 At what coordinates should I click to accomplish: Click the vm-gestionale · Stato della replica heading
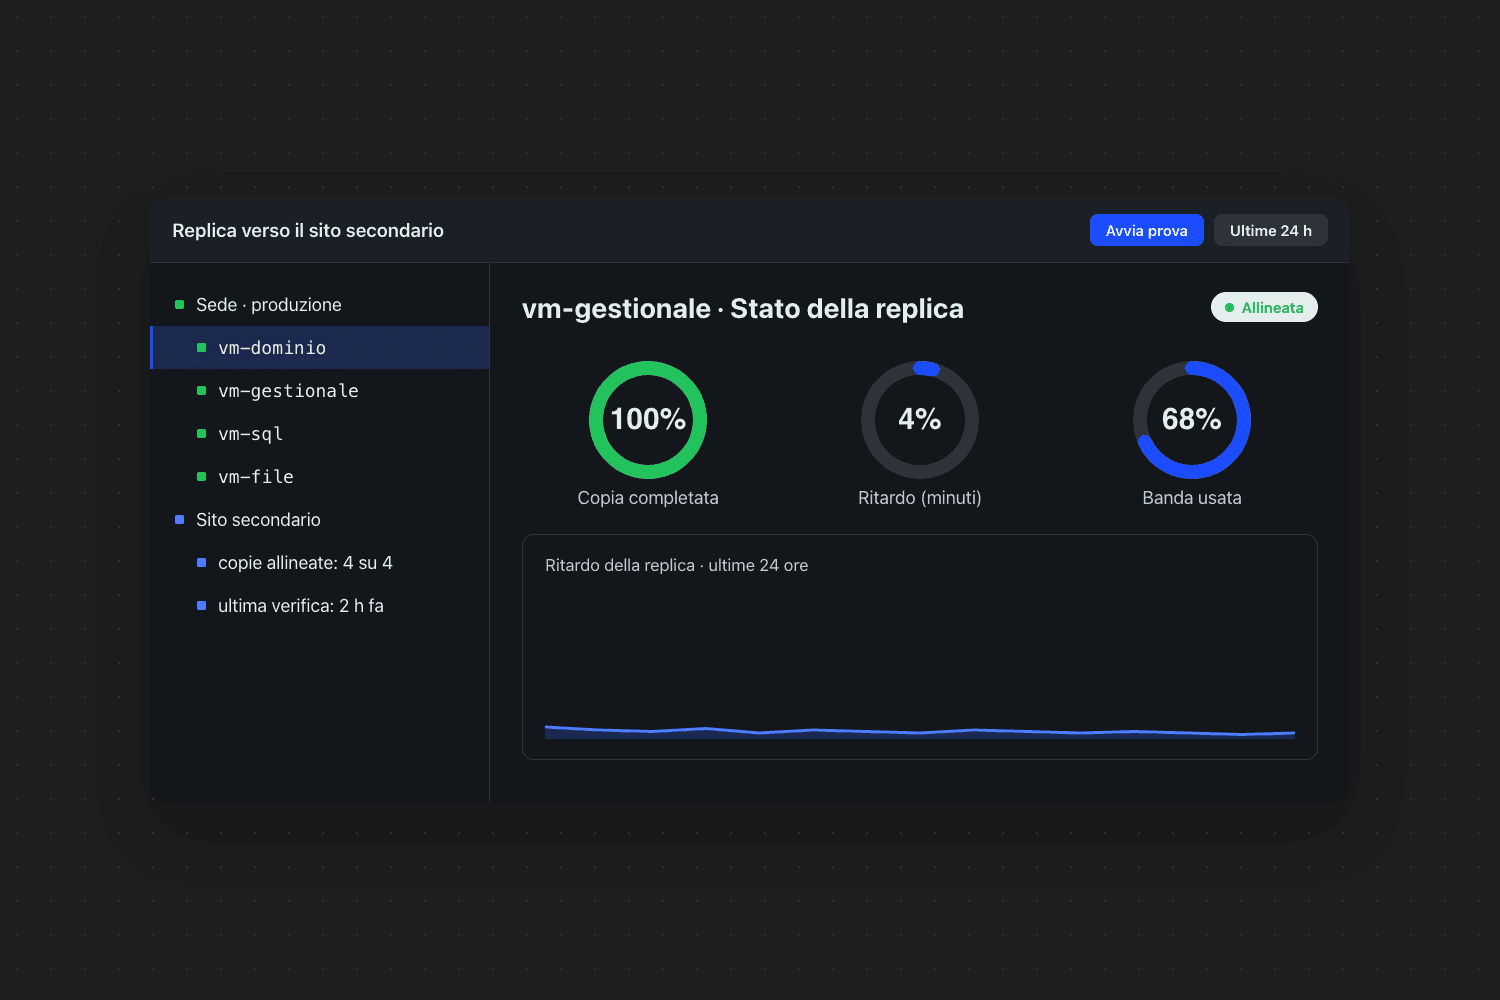[x=743, y=309]
